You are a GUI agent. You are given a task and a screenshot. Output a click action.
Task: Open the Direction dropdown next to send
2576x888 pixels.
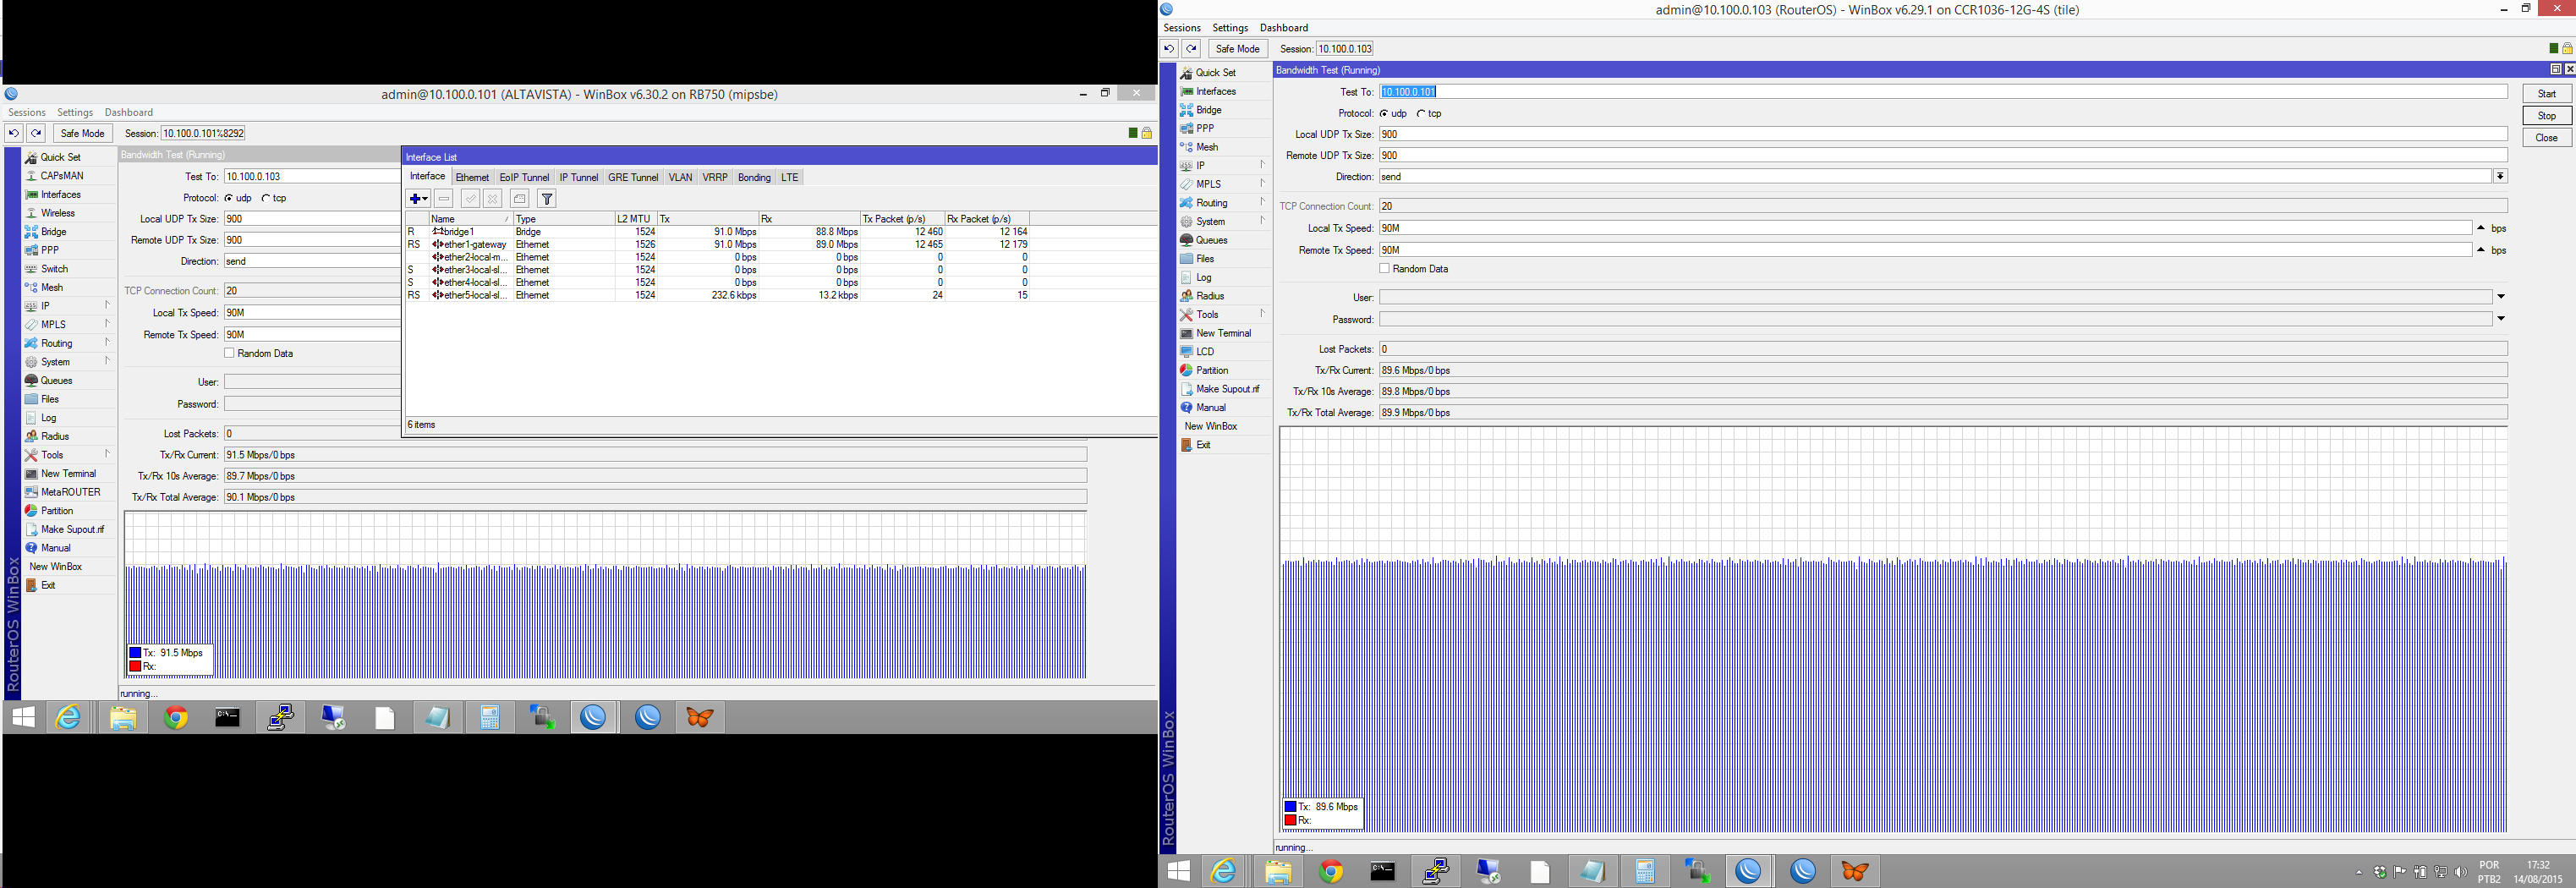point(2500,177)
